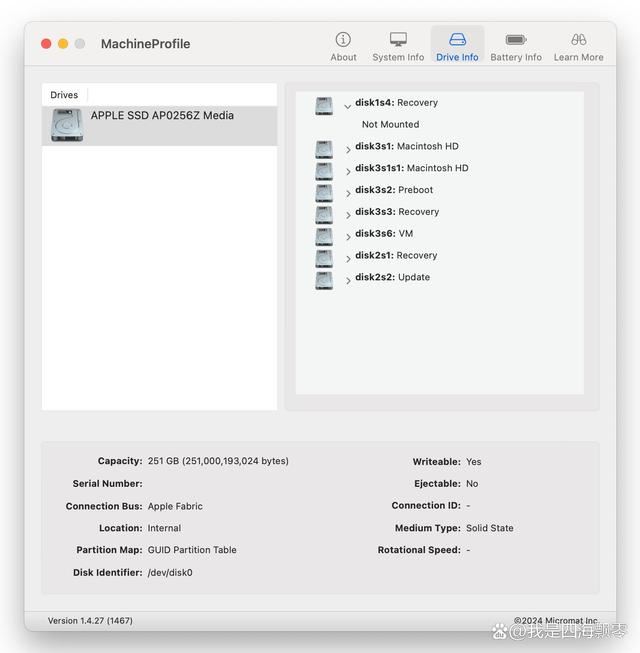The image size is (640, 653).
Task: Select disk3s6: VM row
Action: [x=384, y=233]
